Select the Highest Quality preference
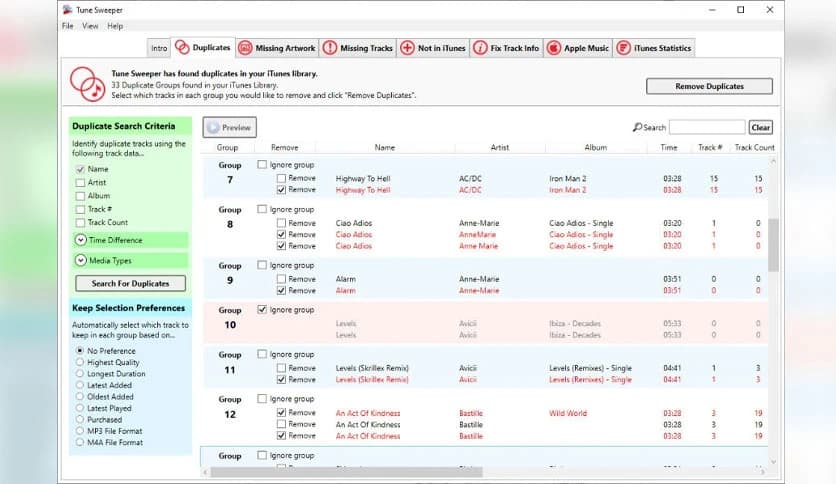The width and height of the screenshot is (836, 484). pos(80,363)
